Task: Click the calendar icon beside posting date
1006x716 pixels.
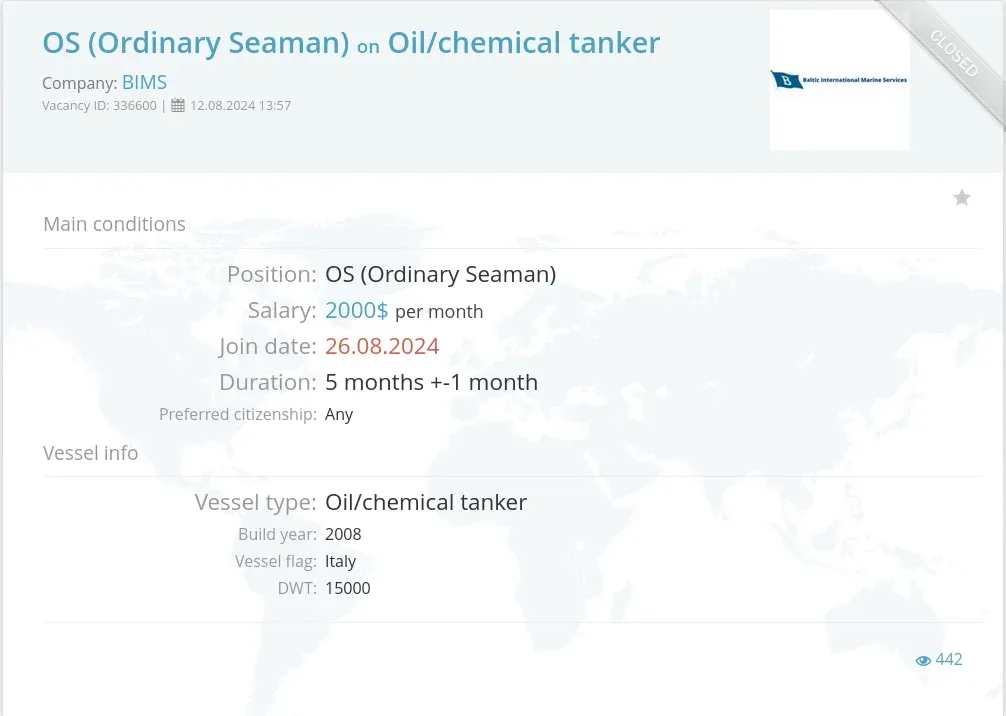Action: tap(178, 105)
